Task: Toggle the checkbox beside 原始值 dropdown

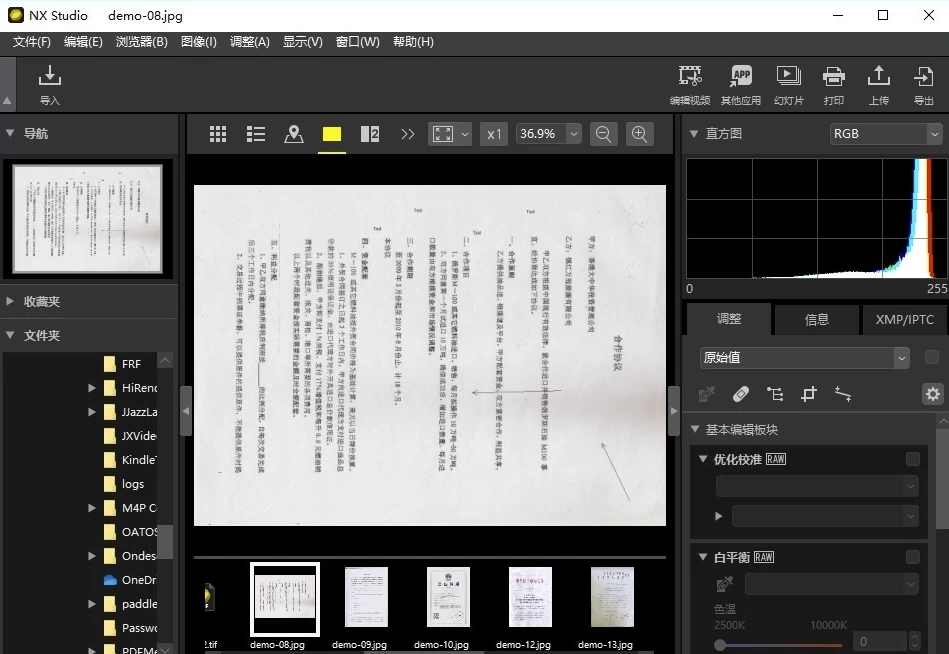Action: click(x=929, y=357)
